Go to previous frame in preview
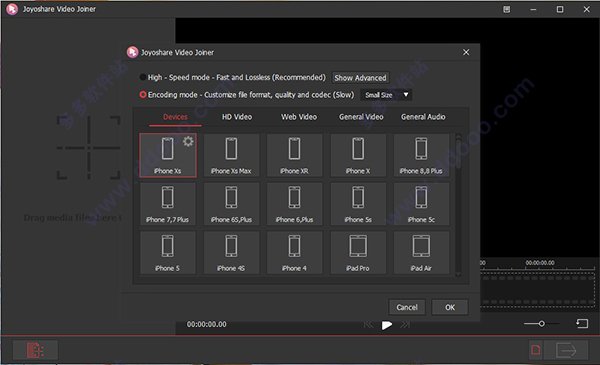600x365 pixels. tap(368, 325)
